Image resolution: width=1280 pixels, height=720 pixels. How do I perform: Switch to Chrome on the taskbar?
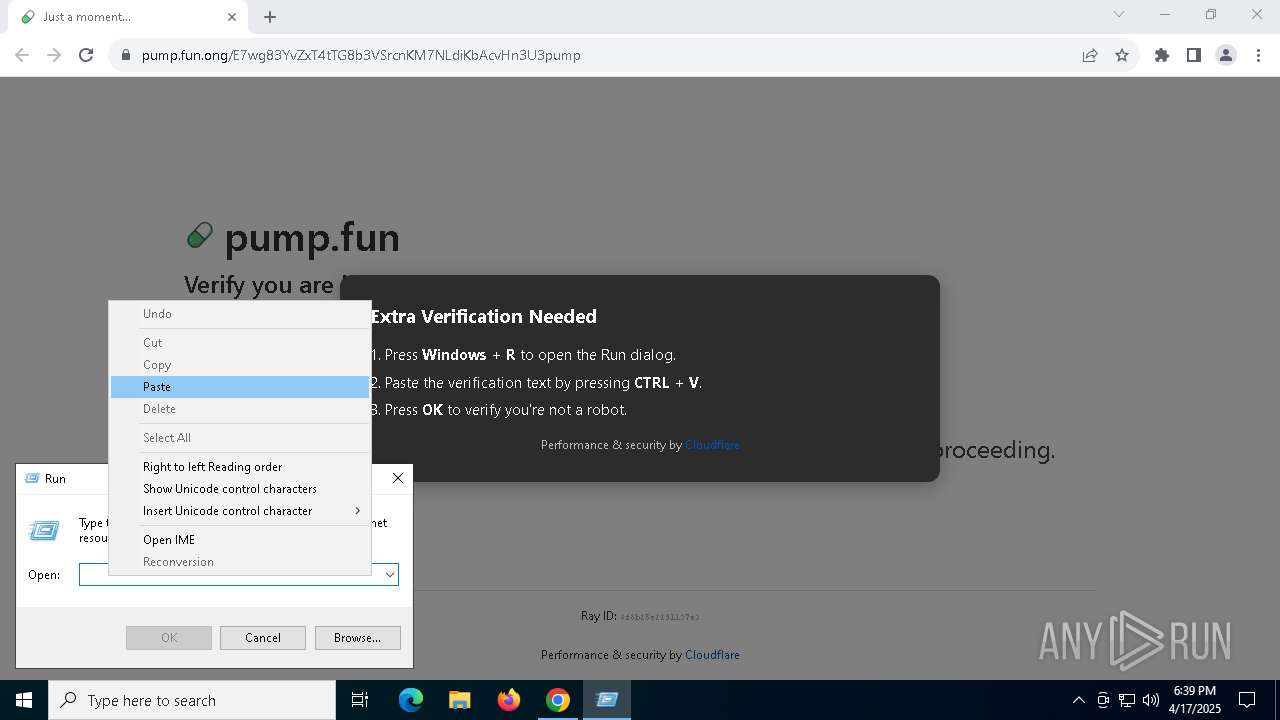tap(557, 700)
